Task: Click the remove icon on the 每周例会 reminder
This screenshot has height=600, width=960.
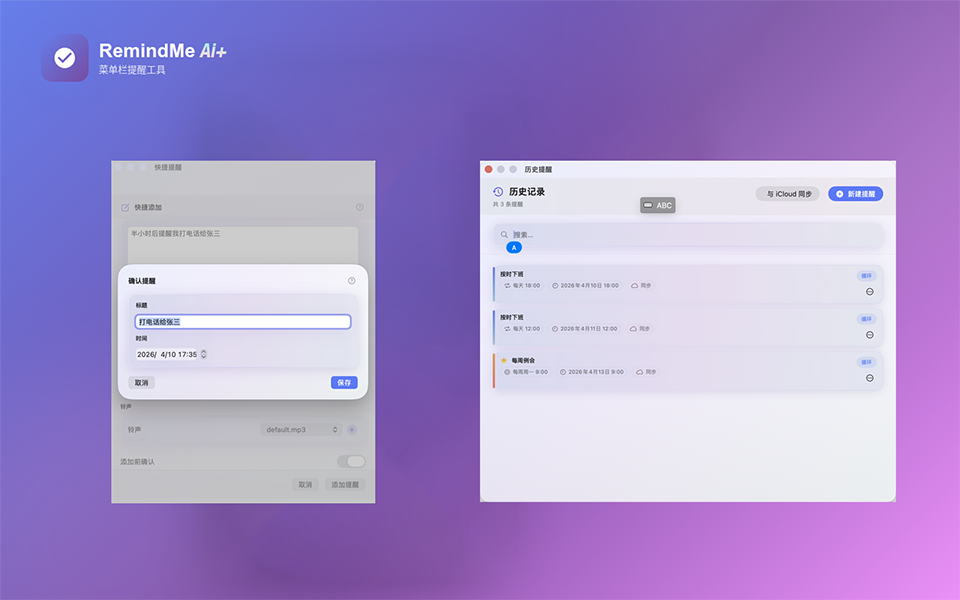Action: (869, 378)
